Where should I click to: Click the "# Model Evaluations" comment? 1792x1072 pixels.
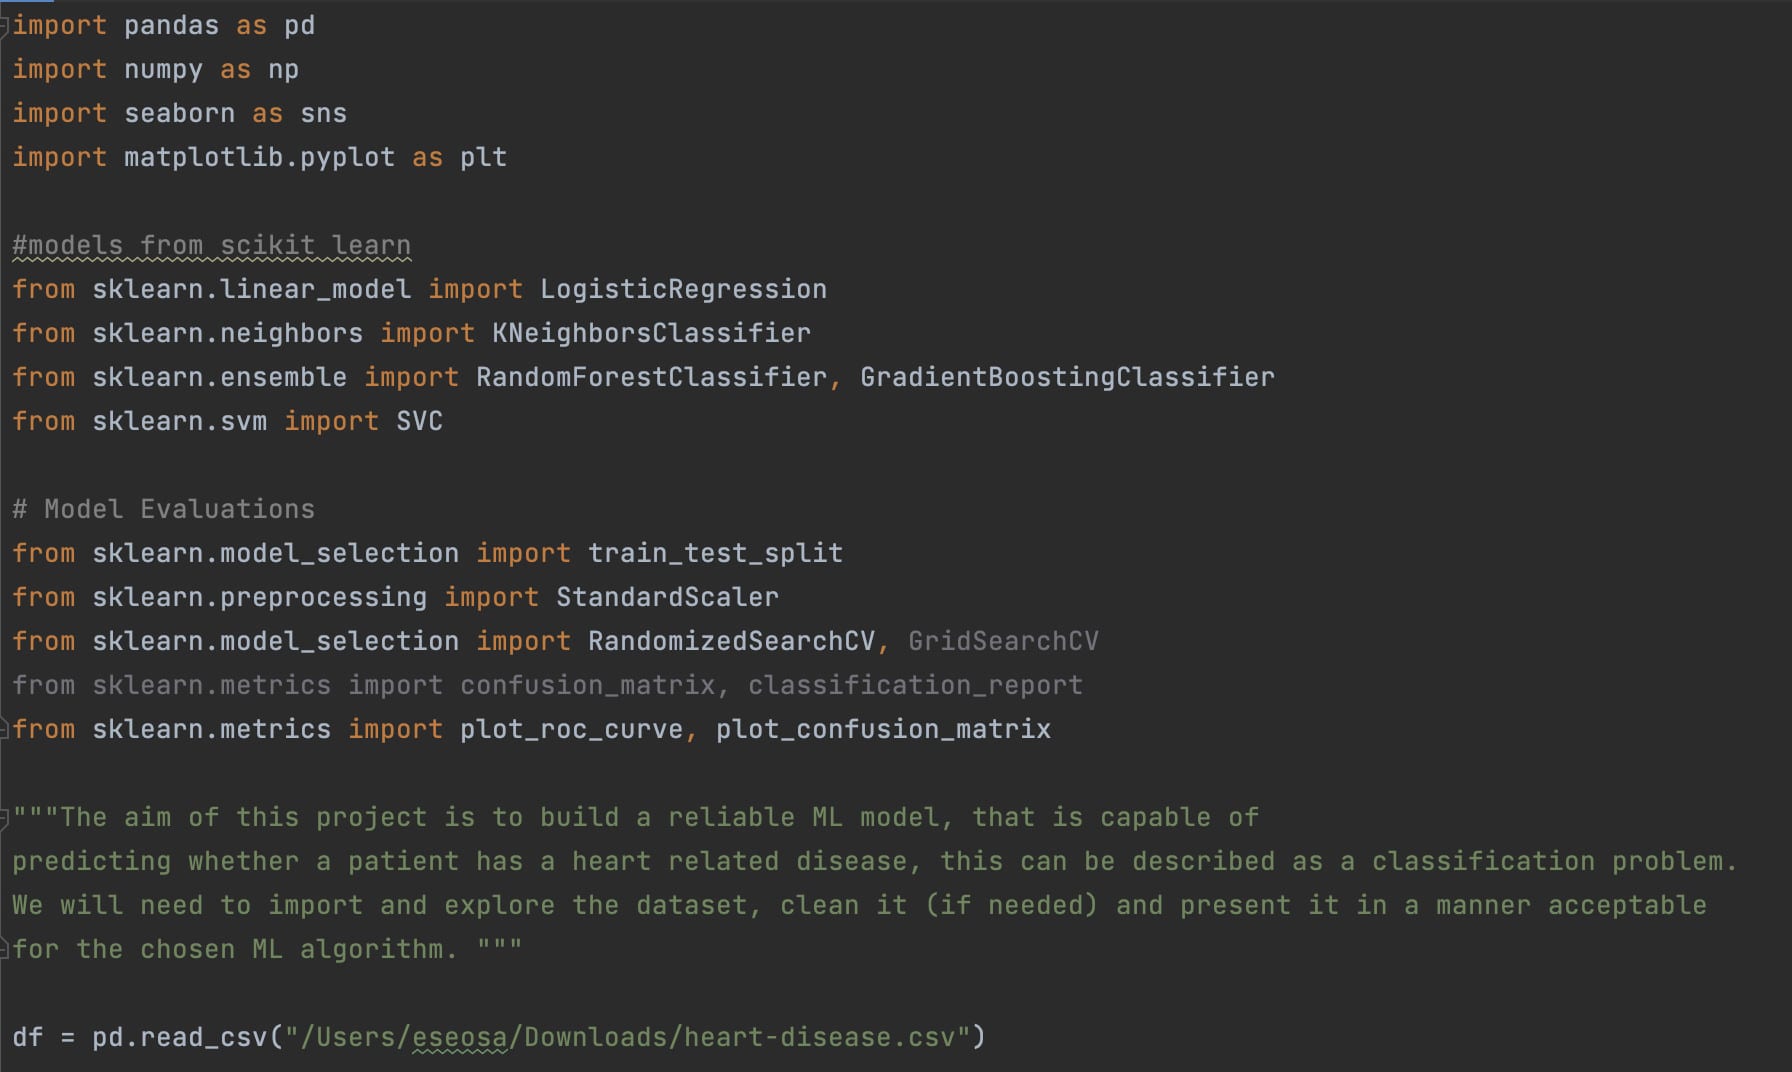[x=163, y=510]
